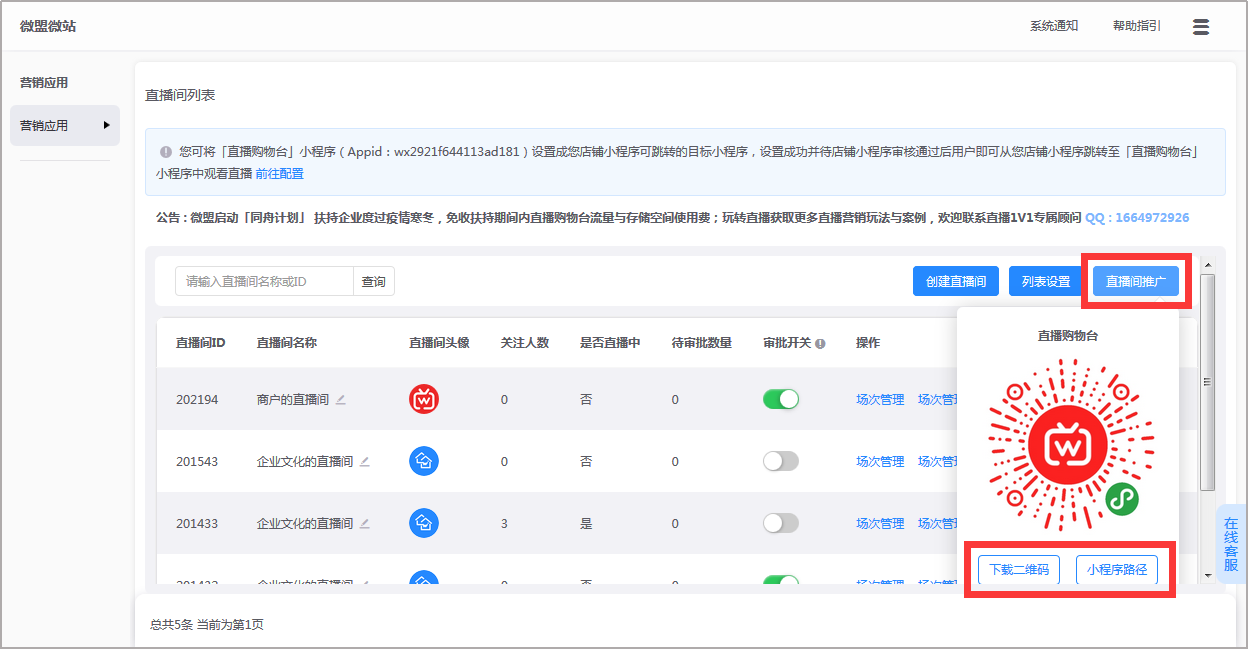This screenshot has width=1249, height=649.
Task: Click the info icon next to 审批开关
Action: (x=820, y=343)
